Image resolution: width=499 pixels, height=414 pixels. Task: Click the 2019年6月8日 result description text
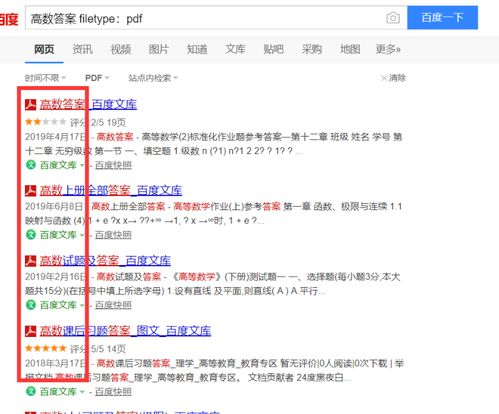pyautogui.click(x=214, y=214)
